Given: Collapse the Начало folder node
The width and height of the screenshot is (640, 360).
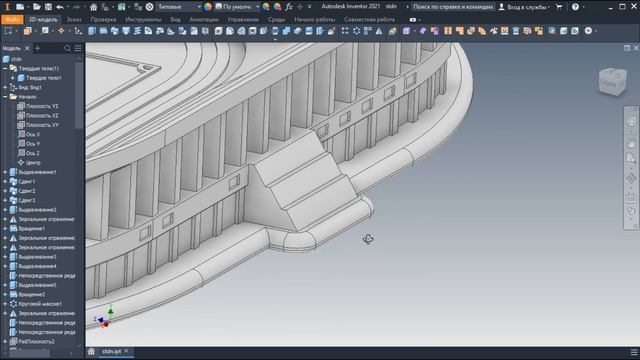Looking at the screenshot, I should [x=5, y=97].
